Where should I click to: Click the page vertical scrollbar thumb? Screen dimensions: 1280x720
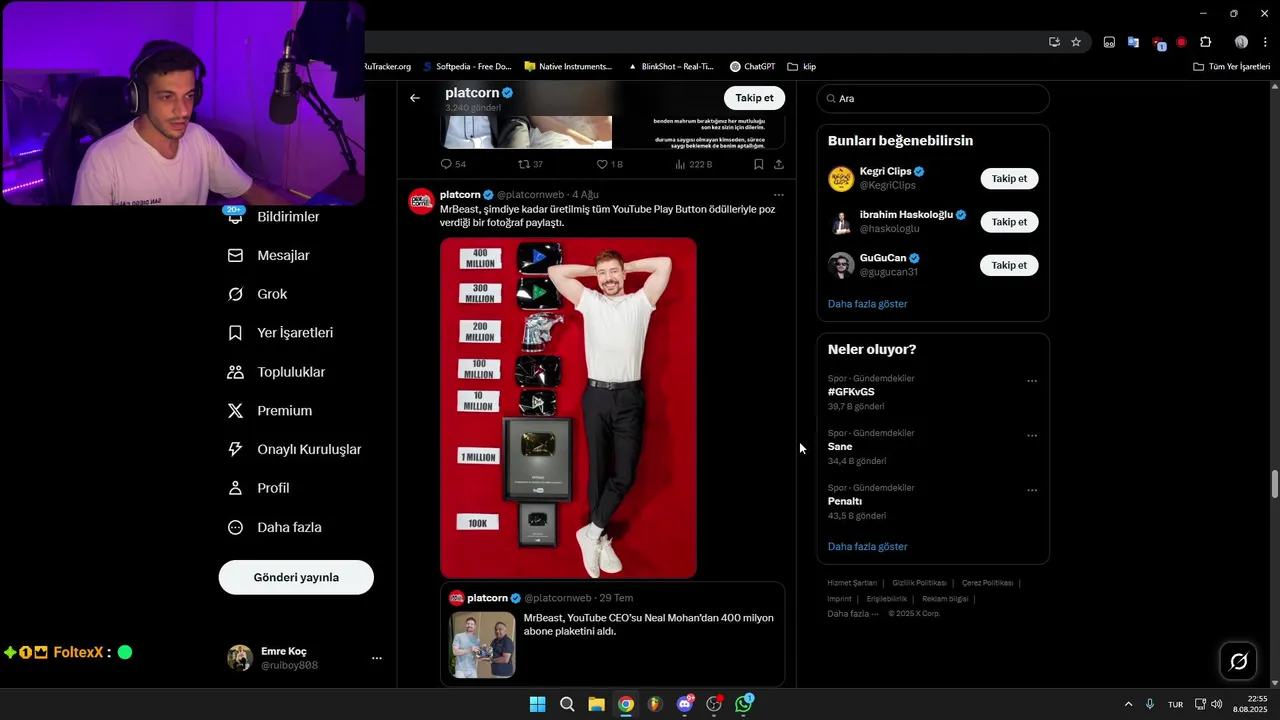pos(1274,484)
